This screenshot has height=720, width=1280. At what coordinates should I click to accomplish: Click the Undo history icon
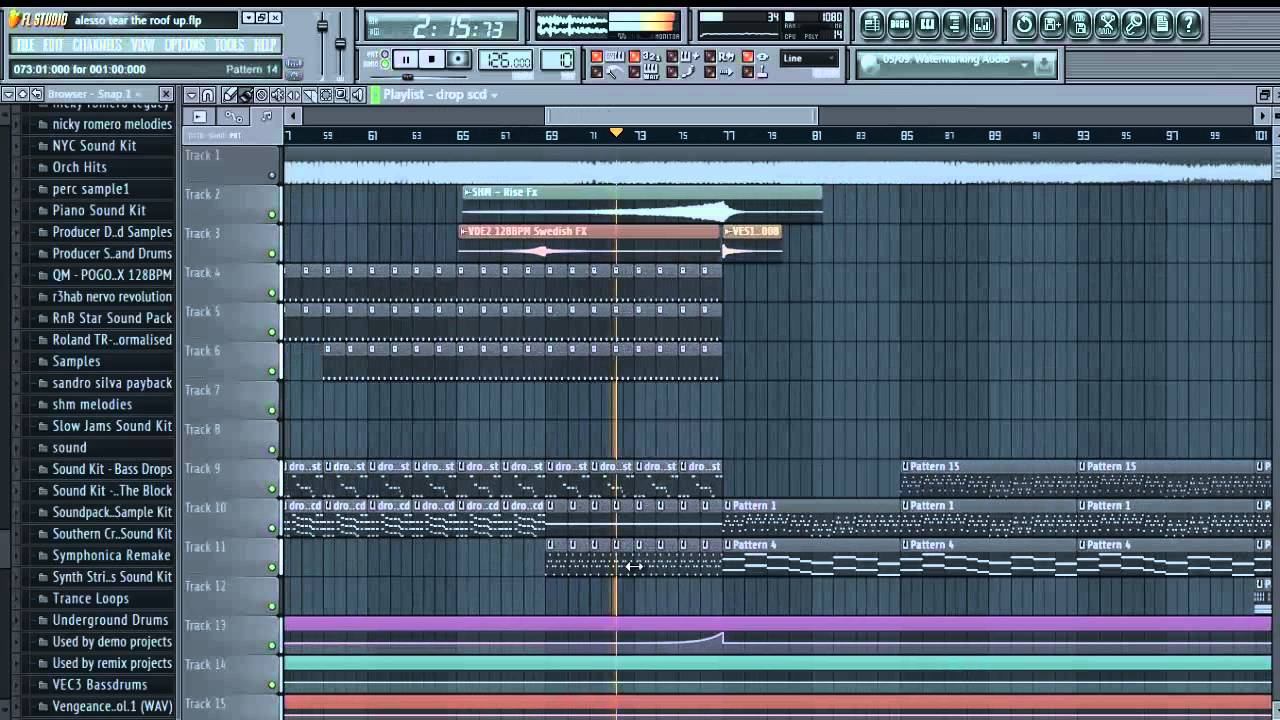click(1024, 25)
